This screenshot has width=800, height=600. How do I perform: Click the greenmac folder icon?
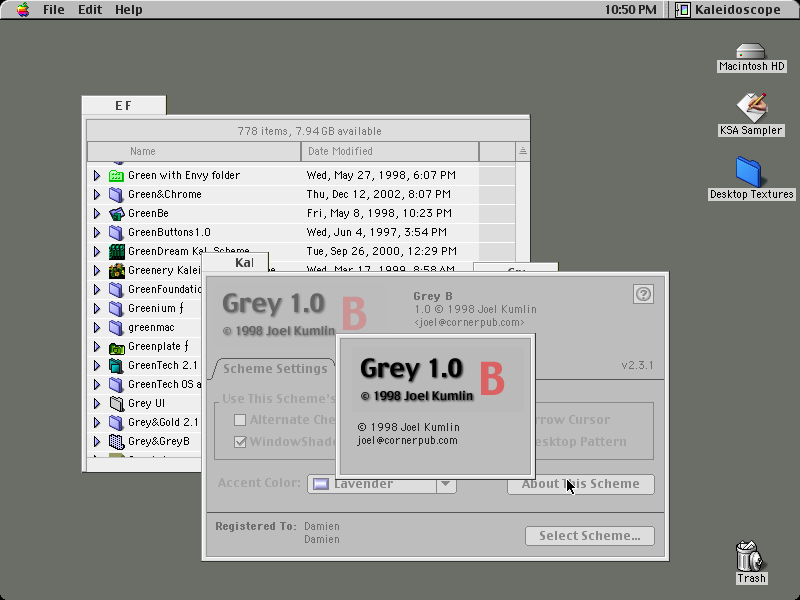coord(116,328)
